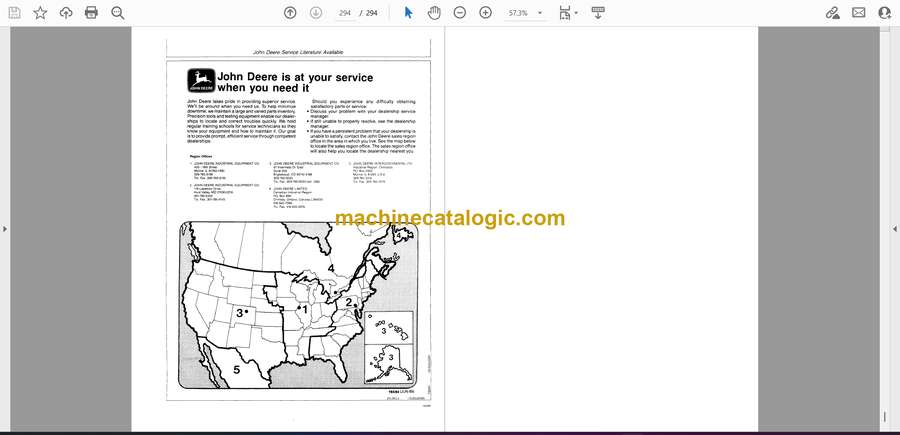The height and width of the screenshot is (435, 900).
Task: Click region number 5 on Mexico
Action: (x=236, y=370)
